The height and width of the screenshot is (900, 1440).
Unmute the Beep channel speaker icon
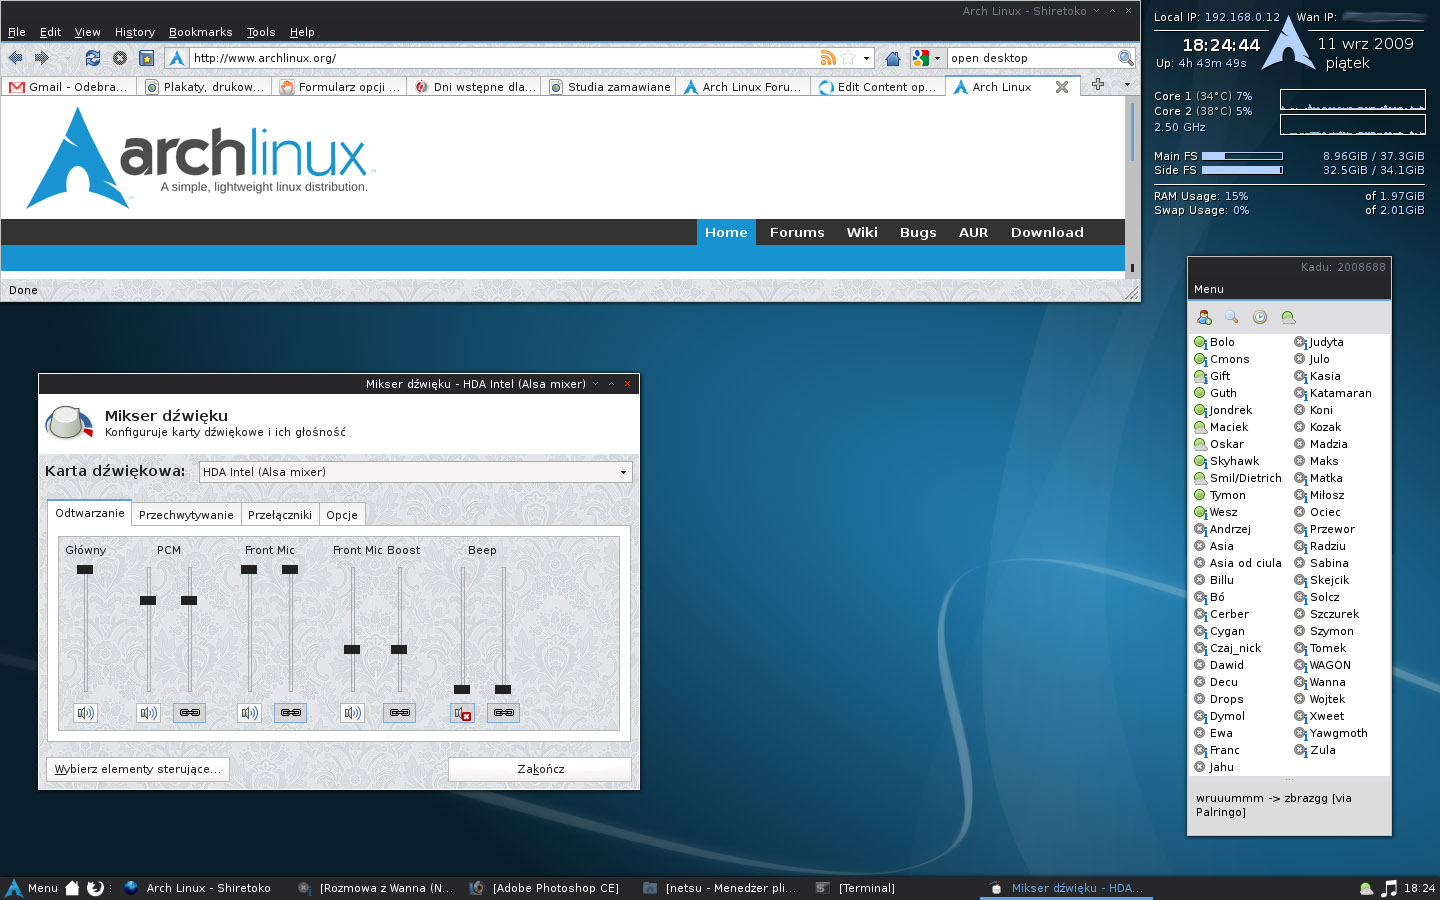[462, 713]
